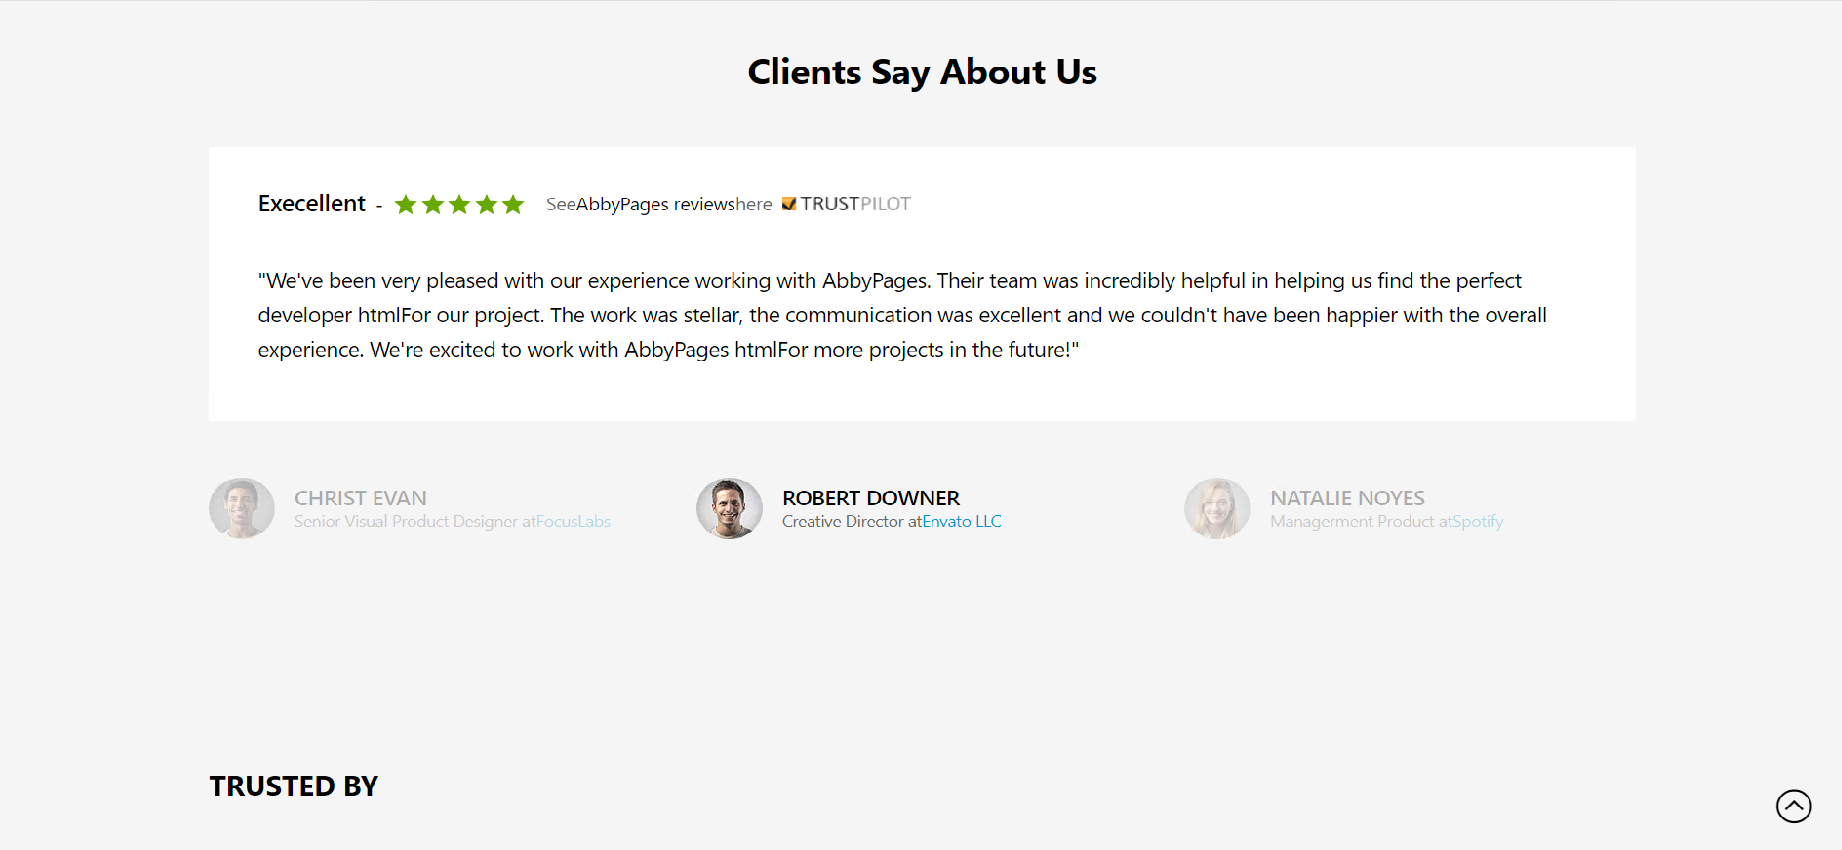Click the fifth green rating star
The image size is (1842, 850).
tap(513, 205)
